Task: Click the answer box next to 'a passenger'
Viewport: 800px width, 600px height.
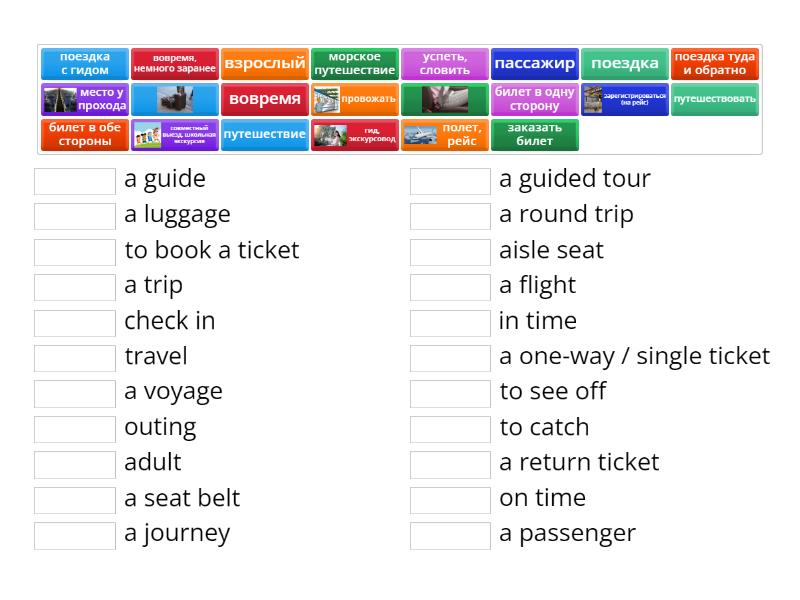Action: point(450,535)
